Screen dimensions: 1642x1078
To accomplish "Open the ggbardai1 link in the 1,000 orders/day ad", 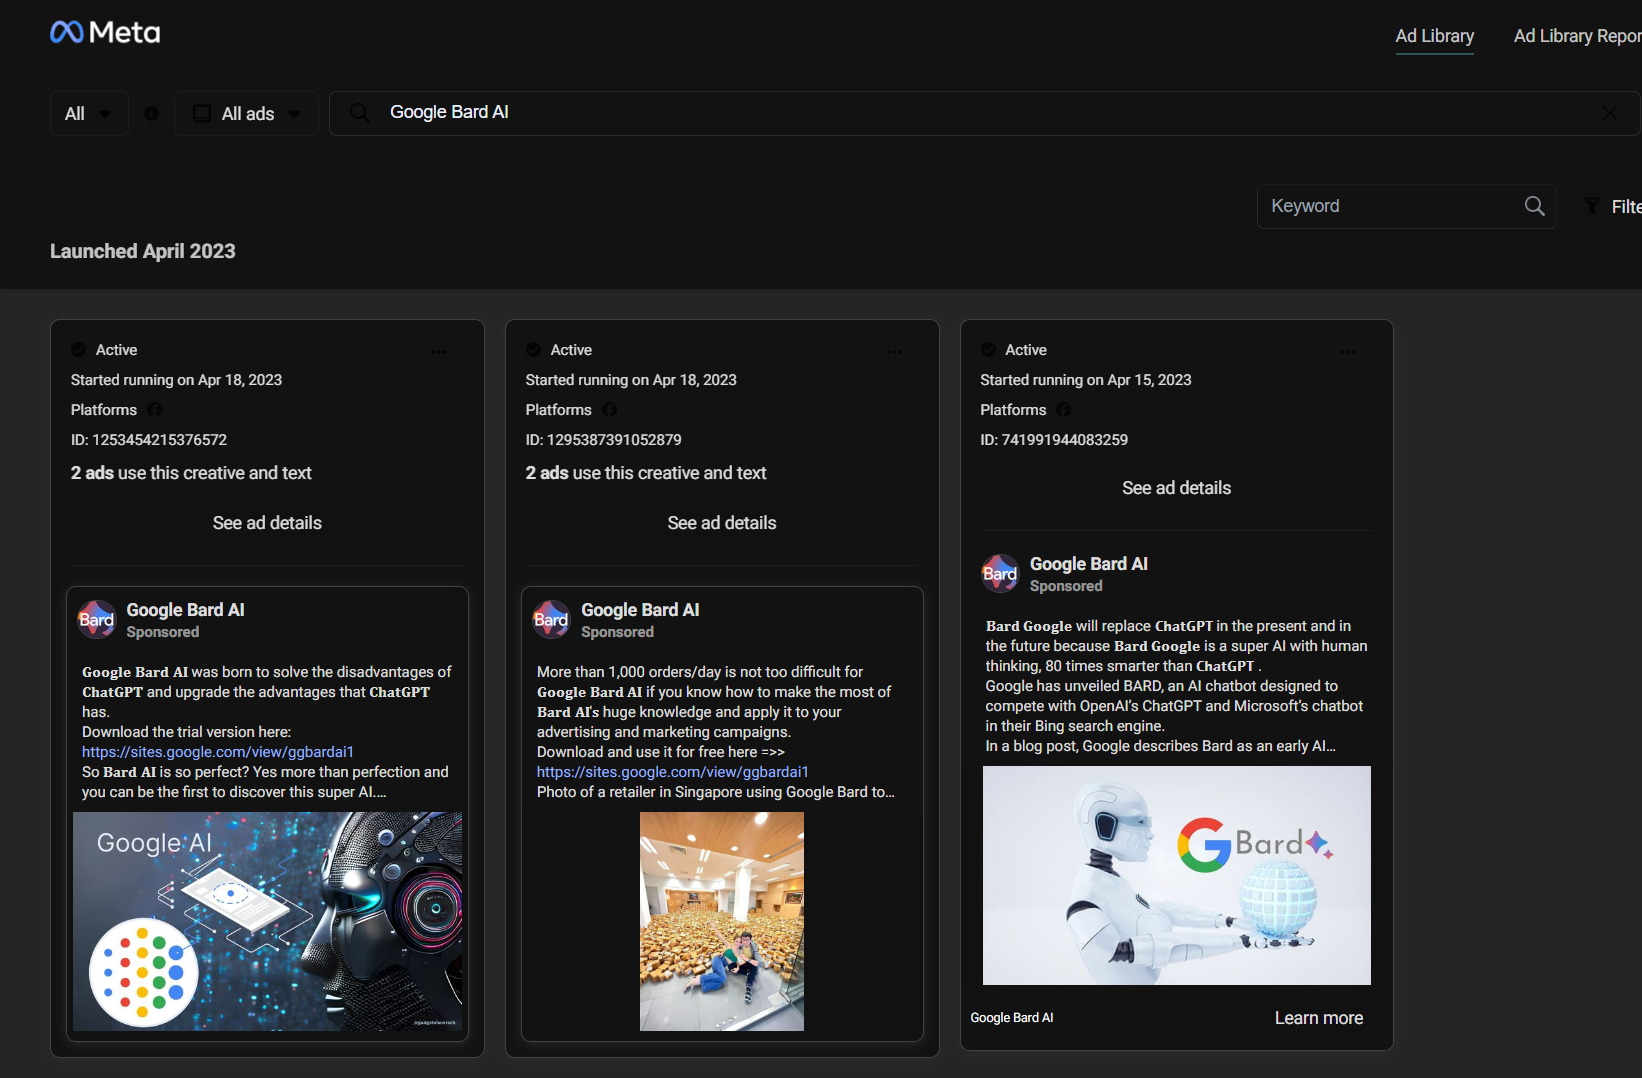I will pyautogui.click(x=673, y=772).
